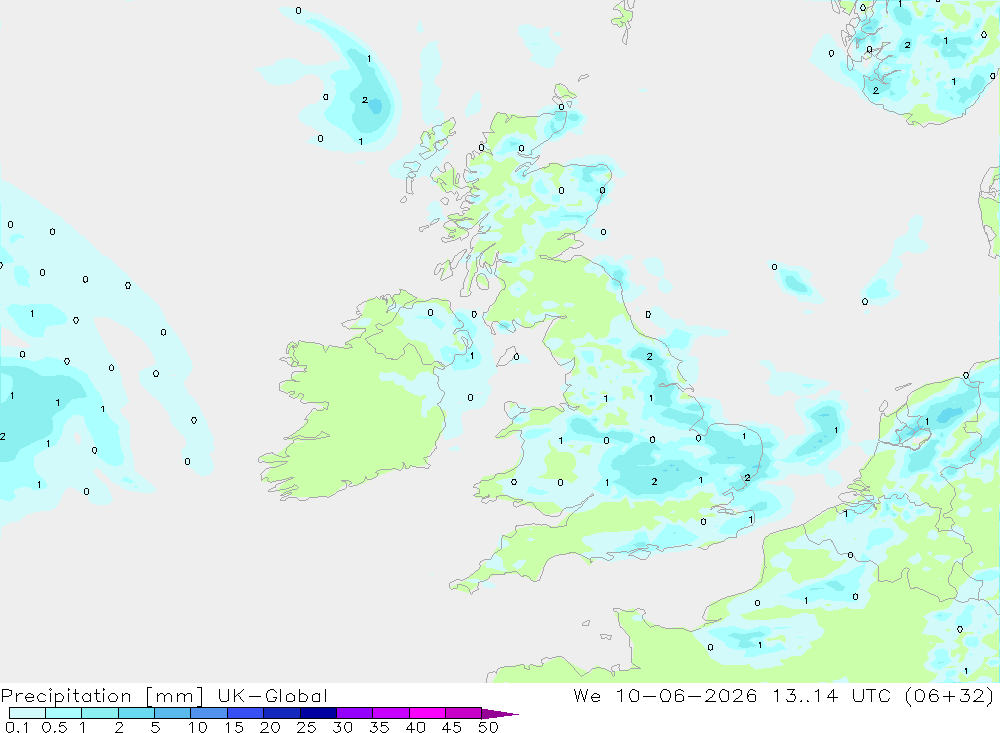
Task: Select the 5–10 mm blue legend swatch
Action: pyautogui.click(x=172, y=713)
